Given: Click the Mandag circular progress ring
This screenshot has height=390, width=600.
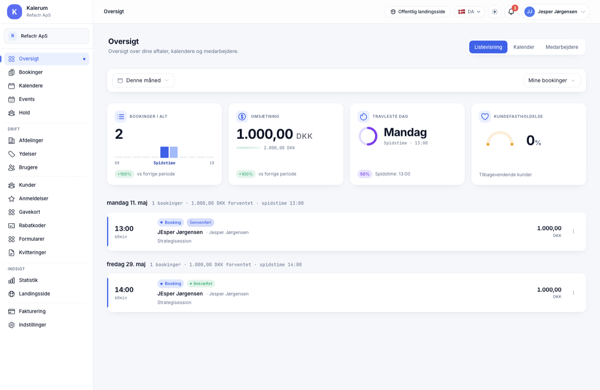Looking at the screenshot, I should (368, 136).
